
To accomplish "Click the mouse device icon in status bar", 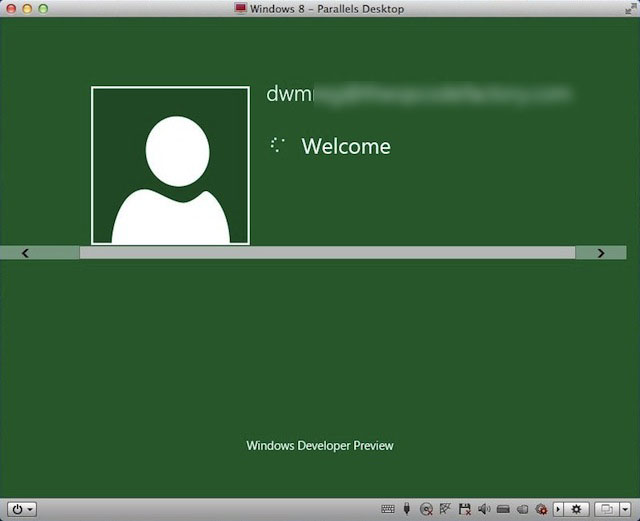I will tap(407, 509).
